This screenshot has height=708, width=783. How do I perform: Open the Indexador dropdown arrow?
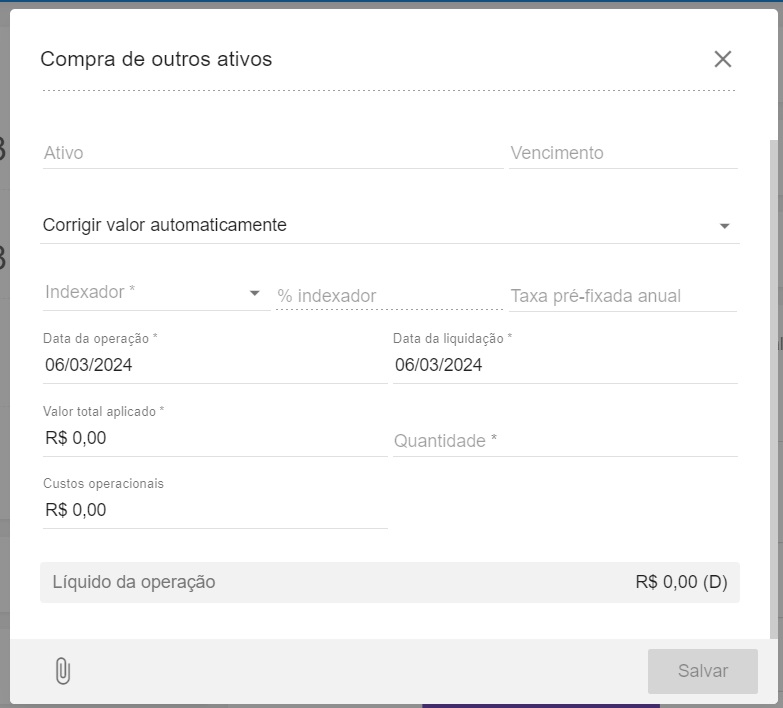(x=254, y=293)
